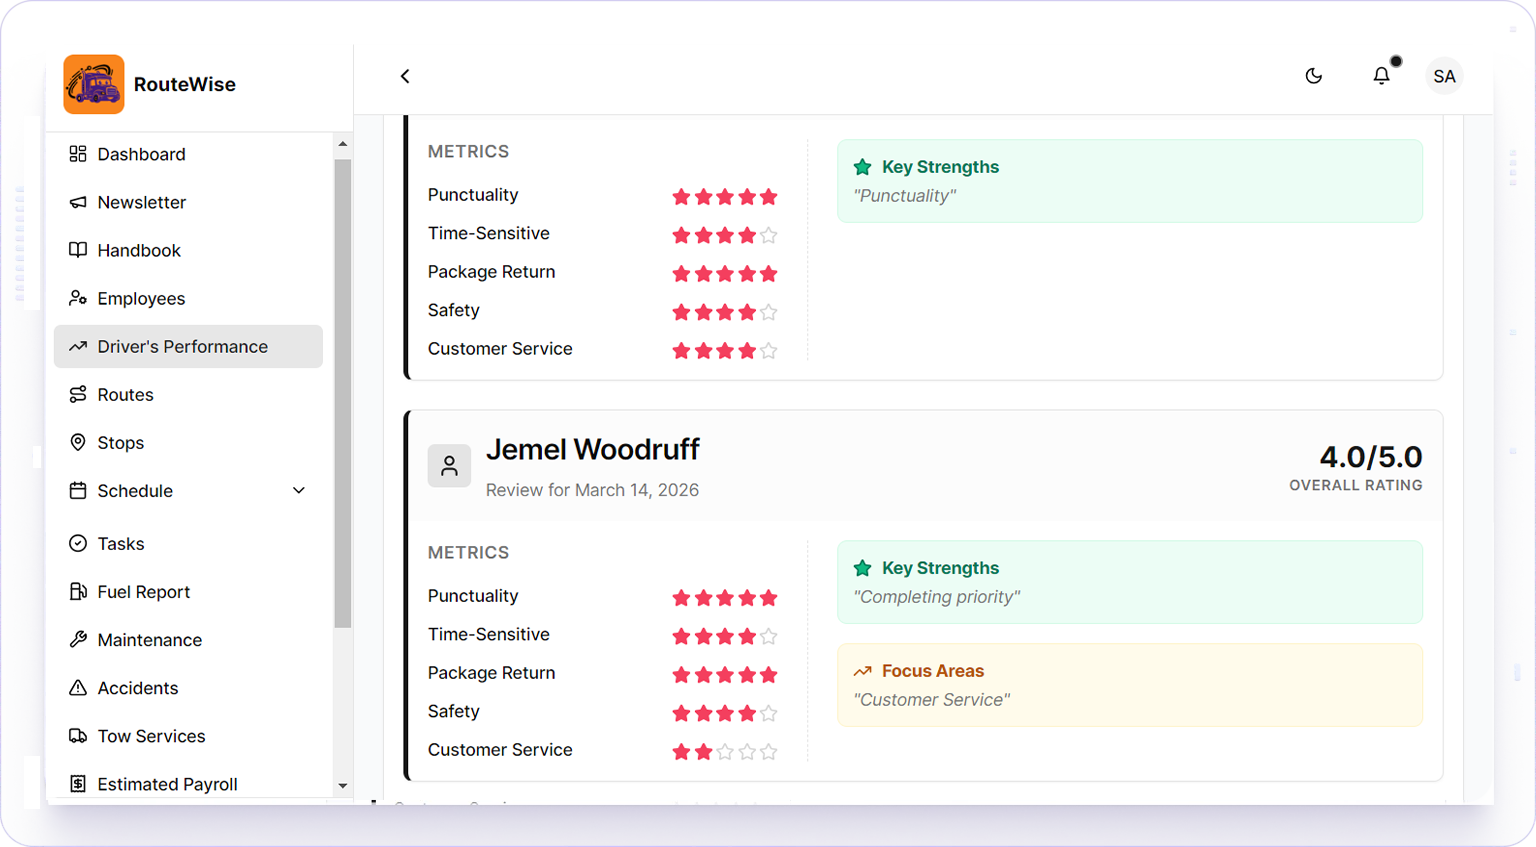Click the sidebar scrollbar up arrow
This screenshot has height=847, width=1536.
(343, 144)
